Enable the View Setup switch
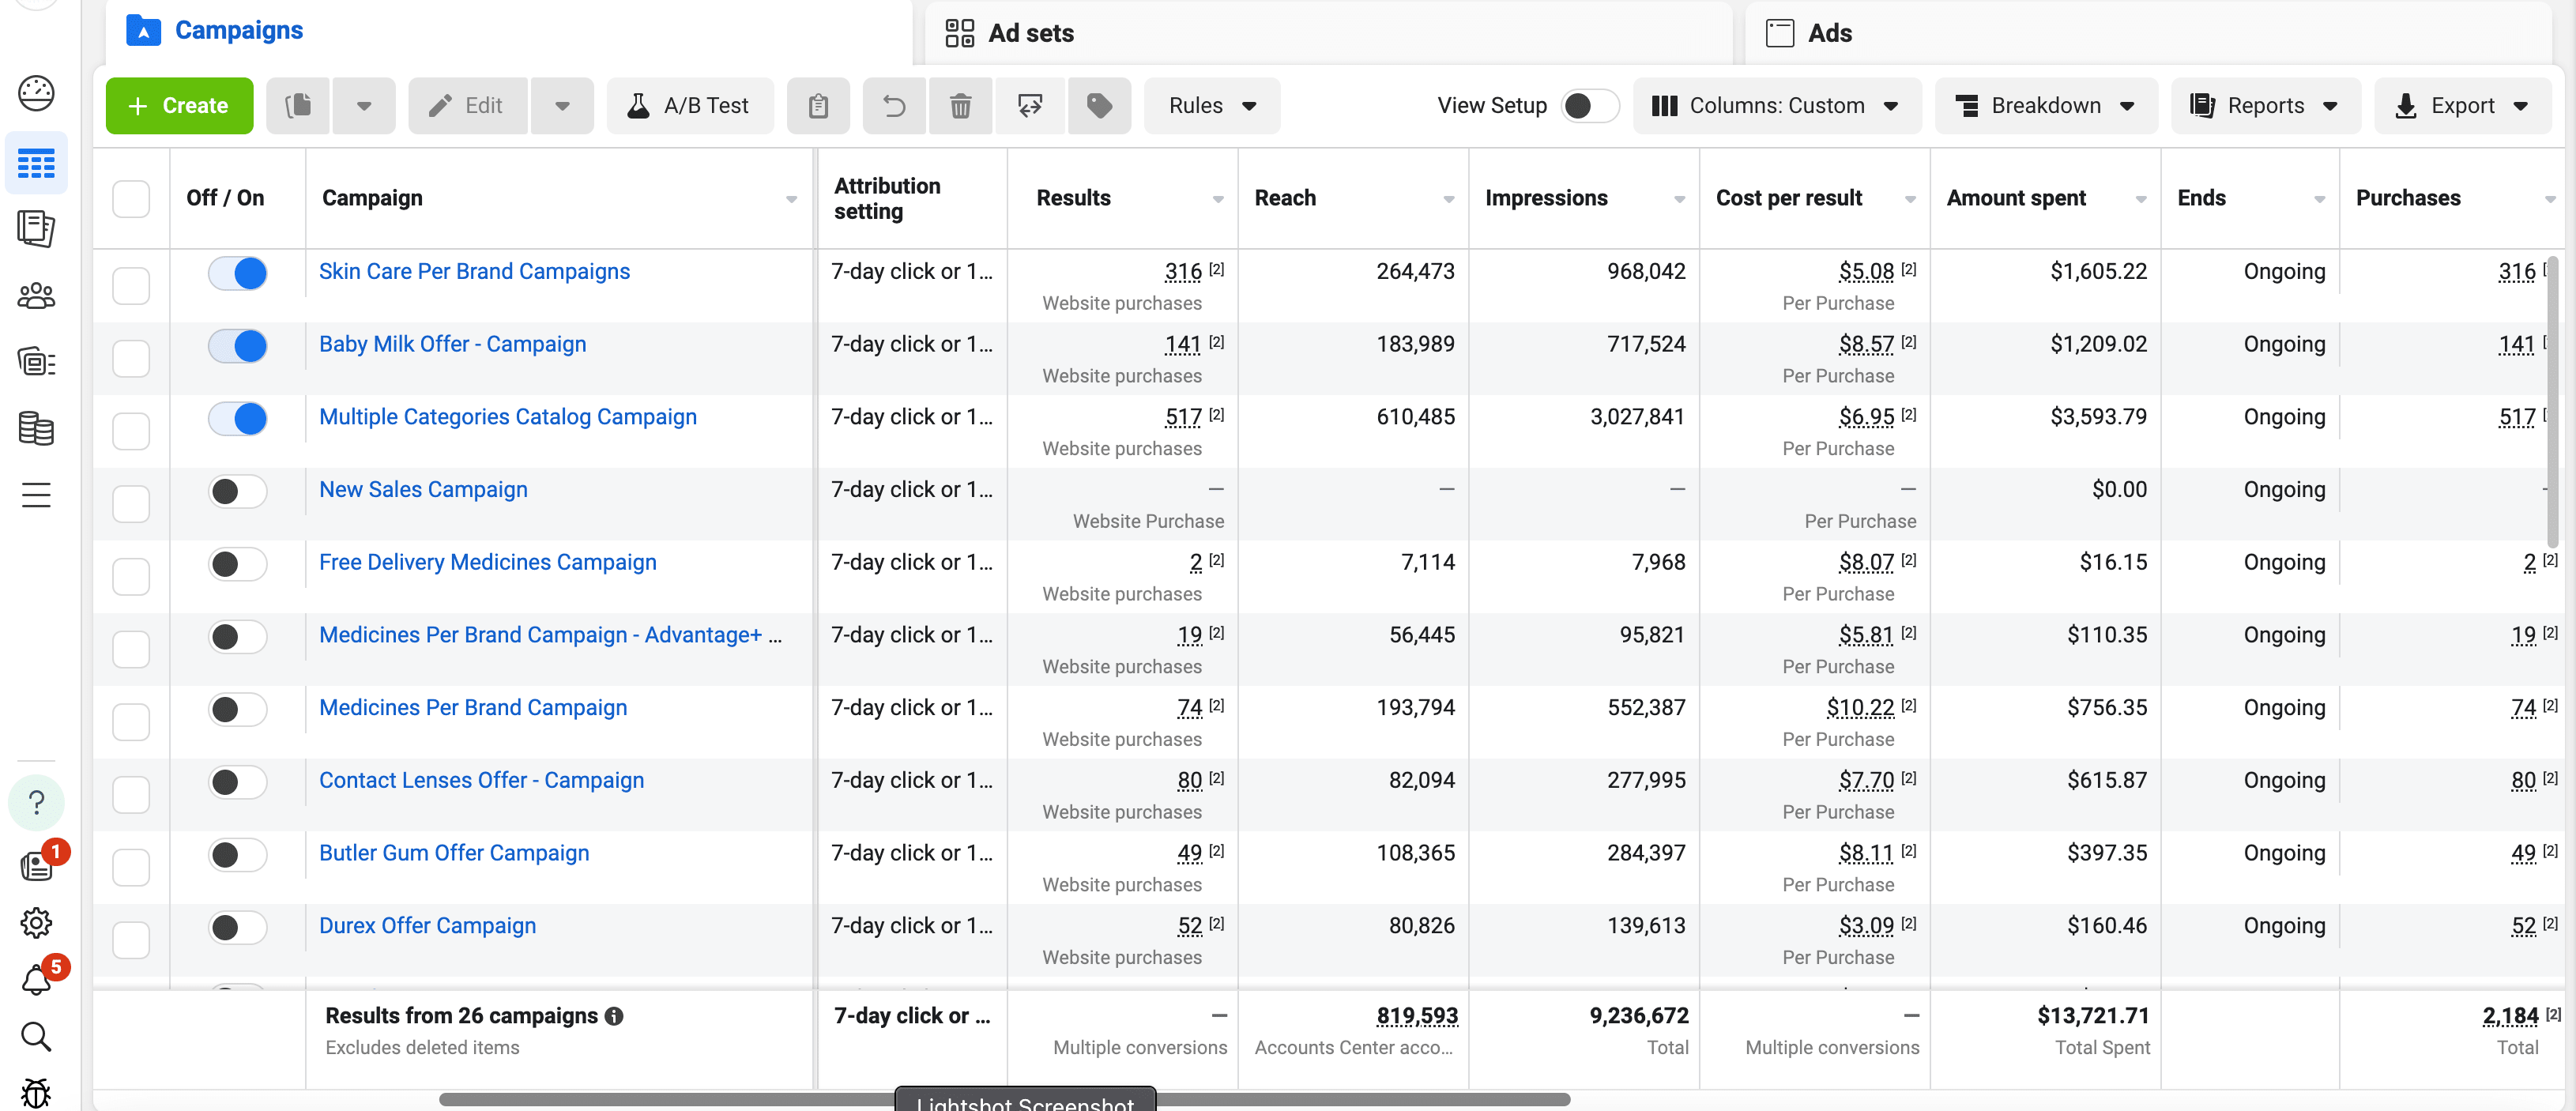2576x1111 pixels. point(1589,105)
